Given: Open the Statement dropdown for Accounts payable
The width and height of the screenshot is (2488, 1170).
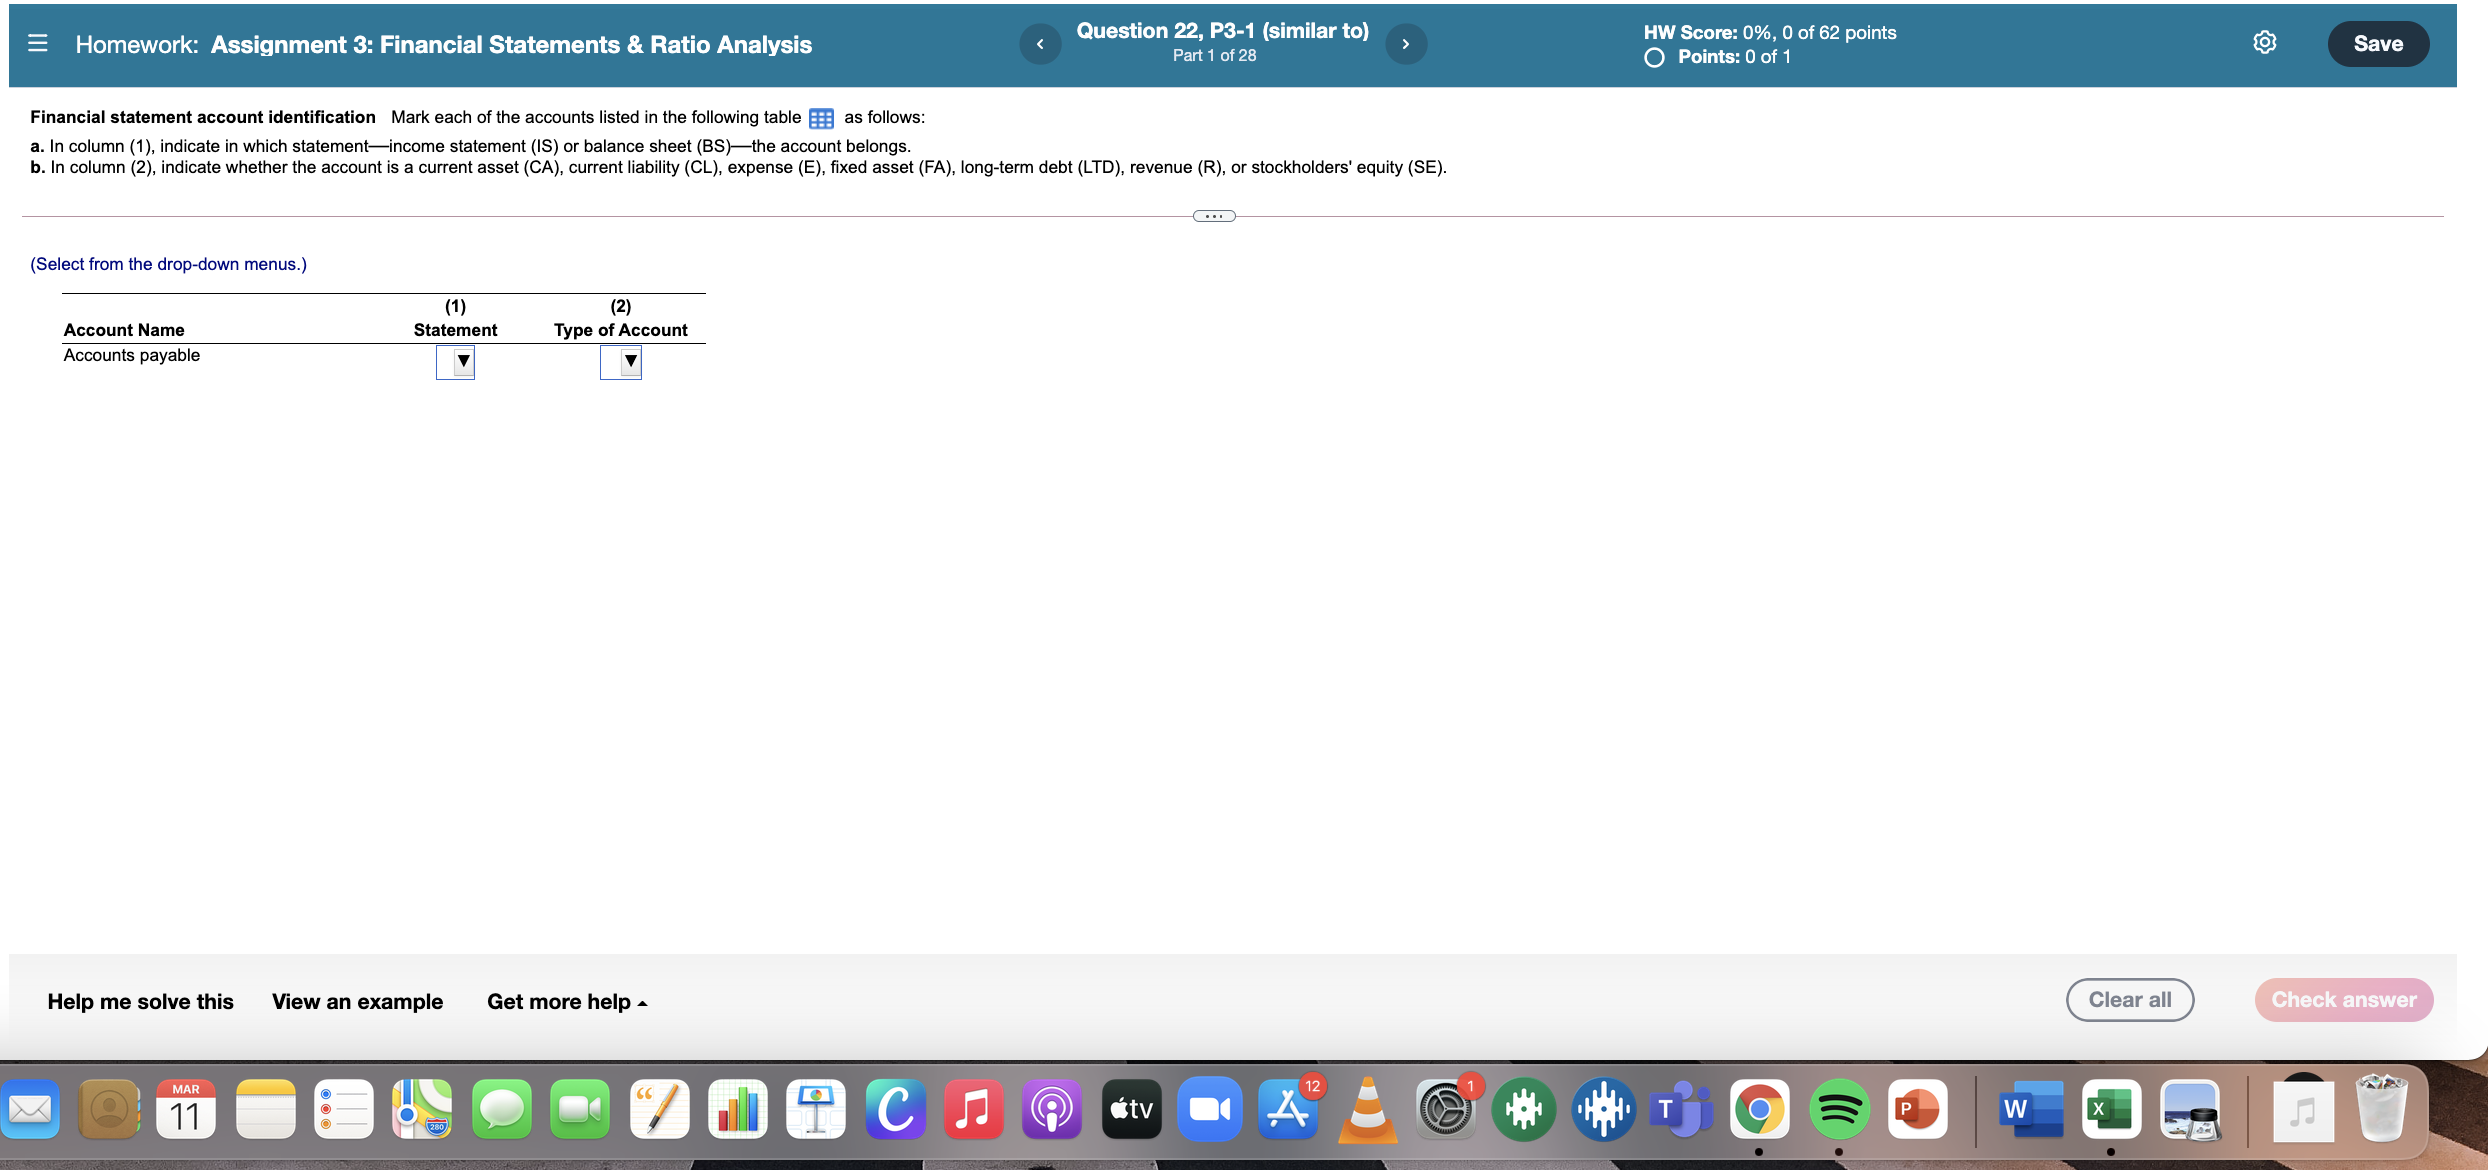Looking at the screenshot, I should (x=456, y=362).
